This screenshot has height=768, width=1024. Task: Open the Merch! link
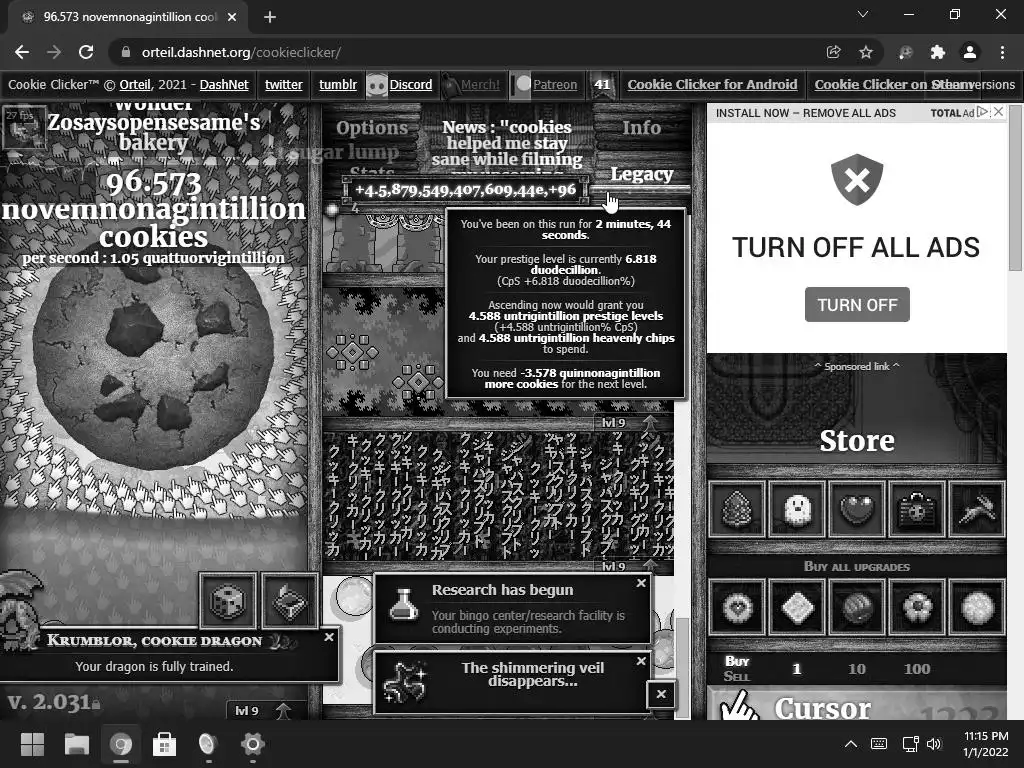tap(480, 84)
